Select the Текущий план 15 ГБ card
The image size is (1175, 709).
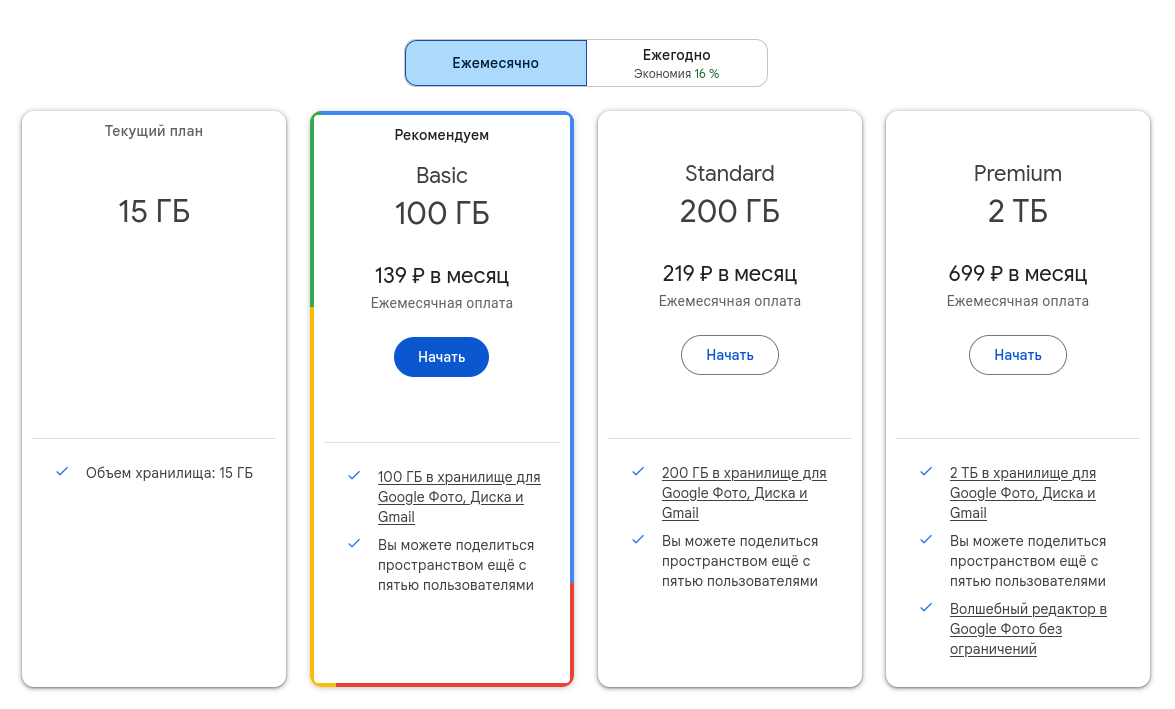154,300
